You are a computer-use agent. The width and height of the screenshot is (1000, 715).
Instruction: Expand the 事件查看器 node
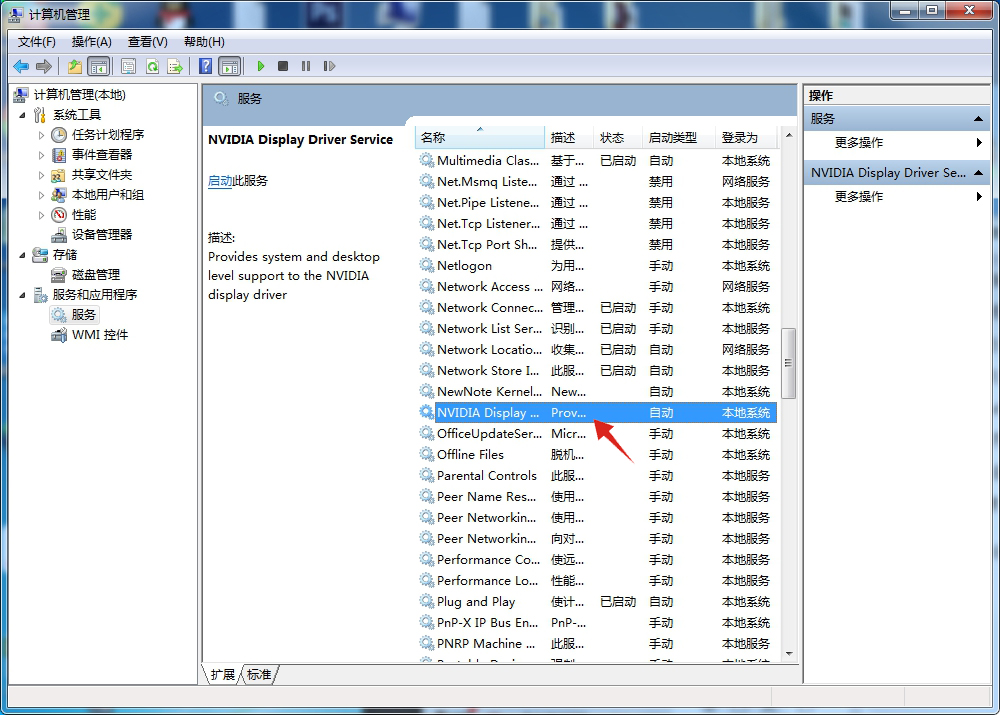tap(41, 155)
